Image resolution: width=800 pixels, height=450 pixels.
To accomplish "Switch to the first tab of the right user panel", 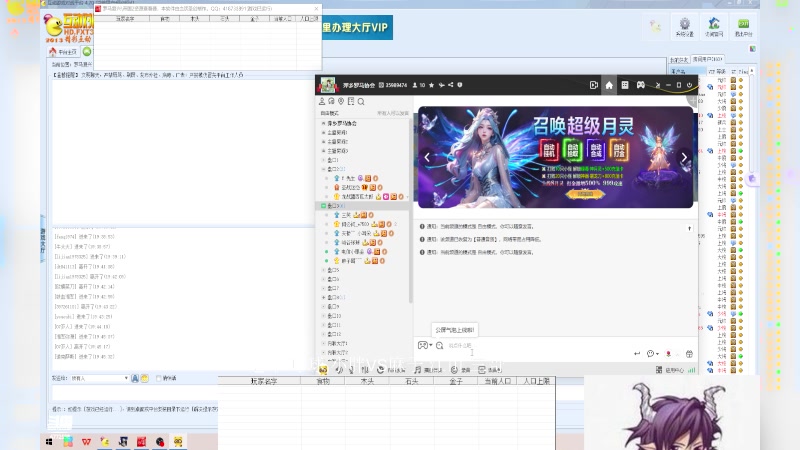I will 679,60.
